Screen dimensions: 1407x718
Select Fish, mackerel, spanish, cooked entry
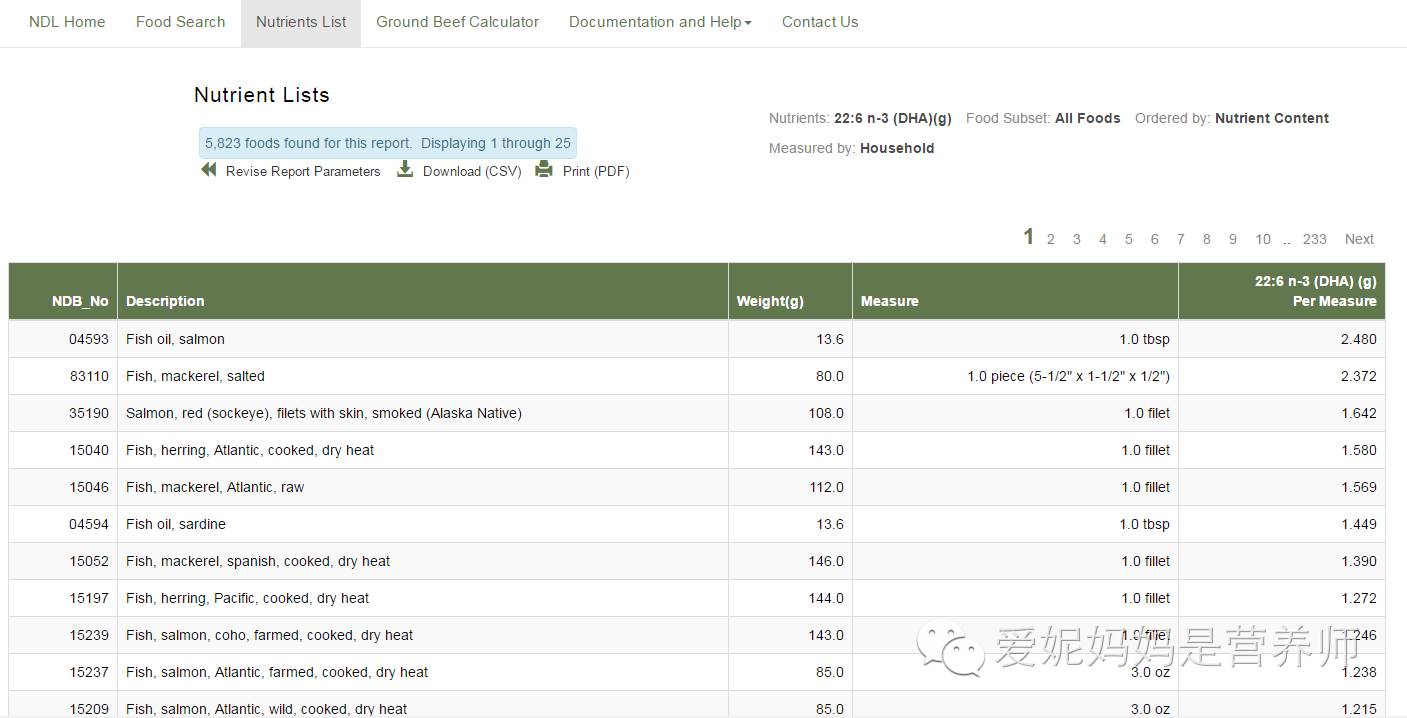[258, 561]
